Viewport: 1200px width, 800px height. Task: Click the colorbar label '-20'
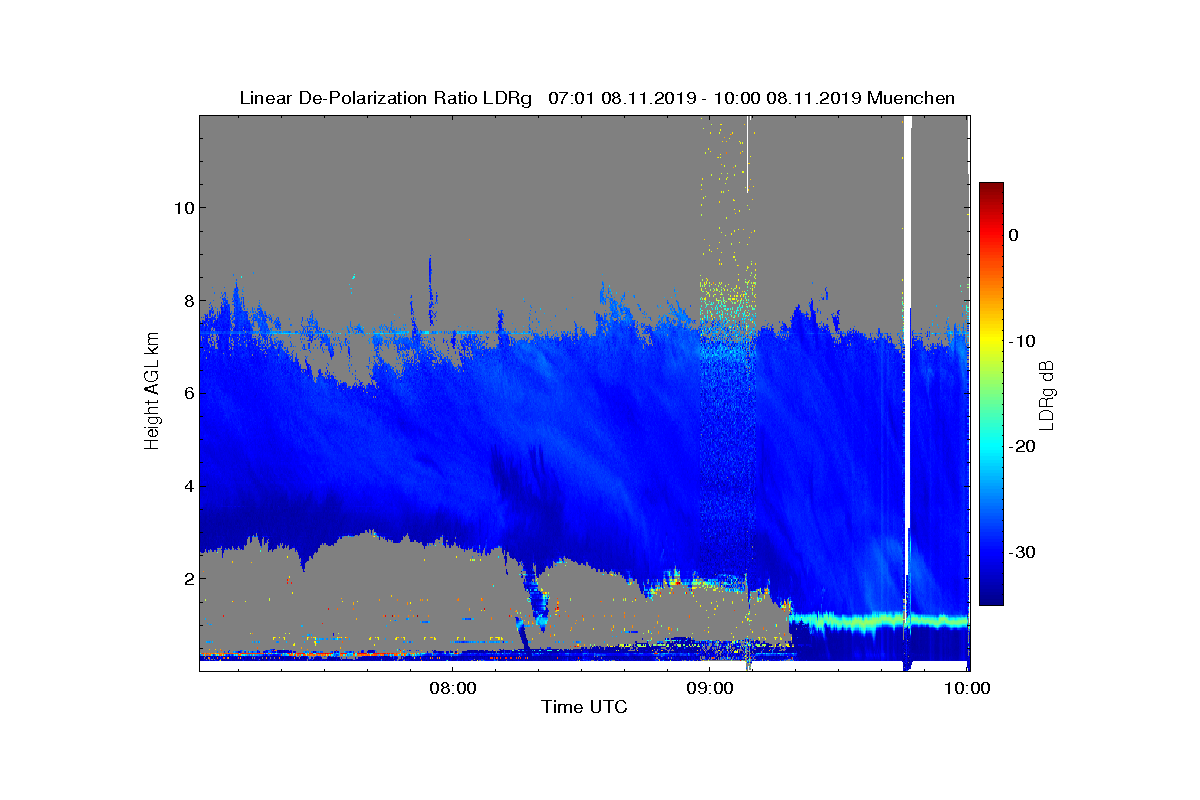point(1020,447)
